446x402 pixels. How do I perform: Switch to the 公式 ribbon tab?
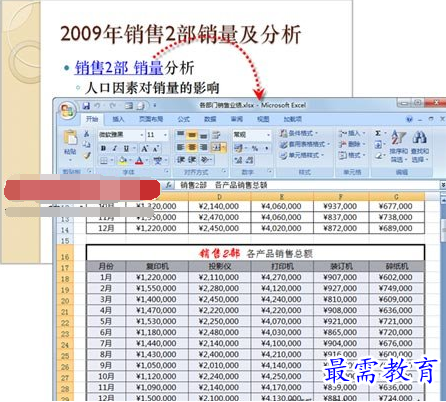coord(184,119)
